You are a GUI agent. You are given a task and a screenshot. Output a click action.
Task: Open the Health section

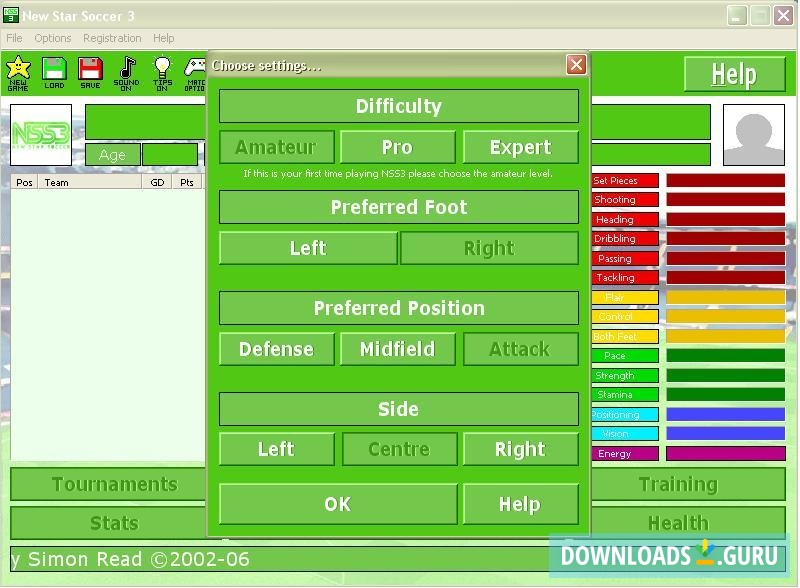coord(688,523)
